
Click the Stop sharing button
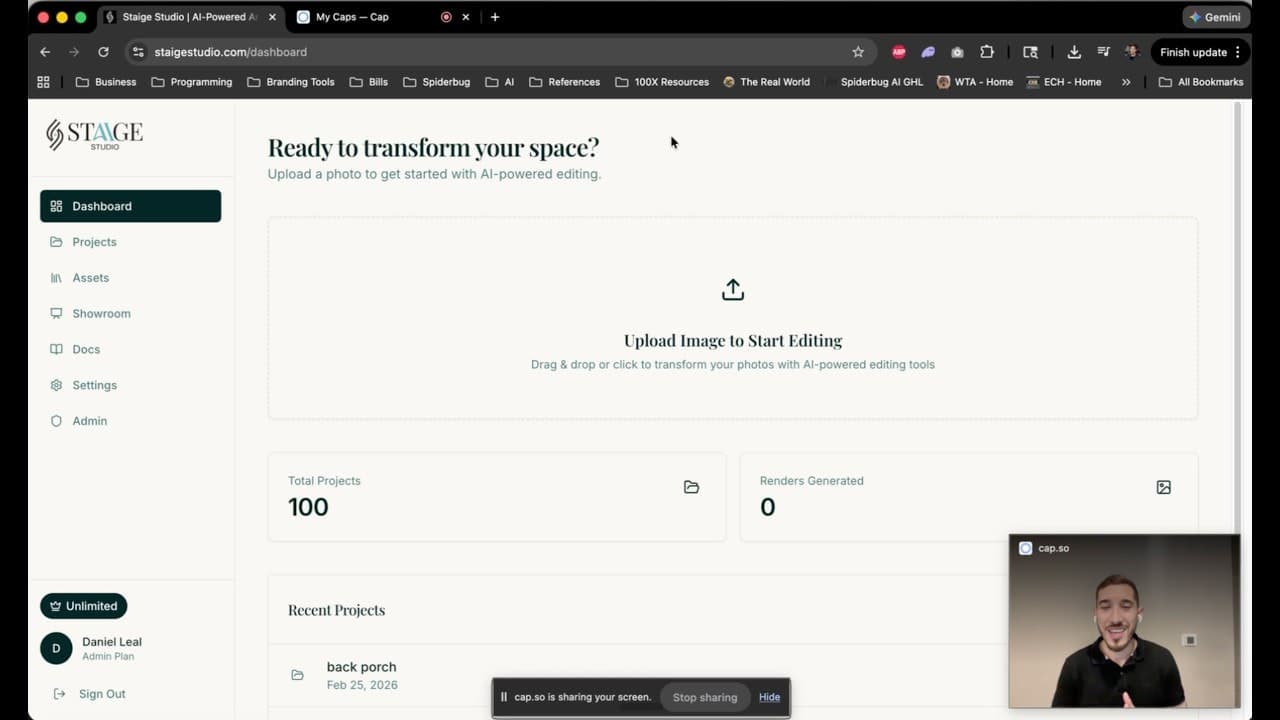coord(705,697)
